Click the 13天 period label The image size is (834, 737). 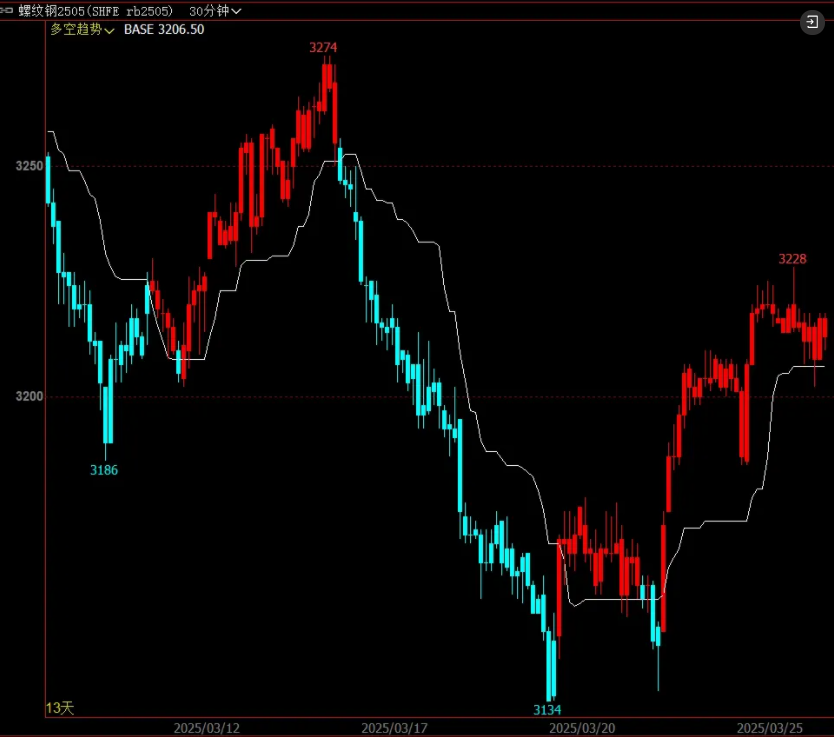pyautogui.click(x=60, y=708)
